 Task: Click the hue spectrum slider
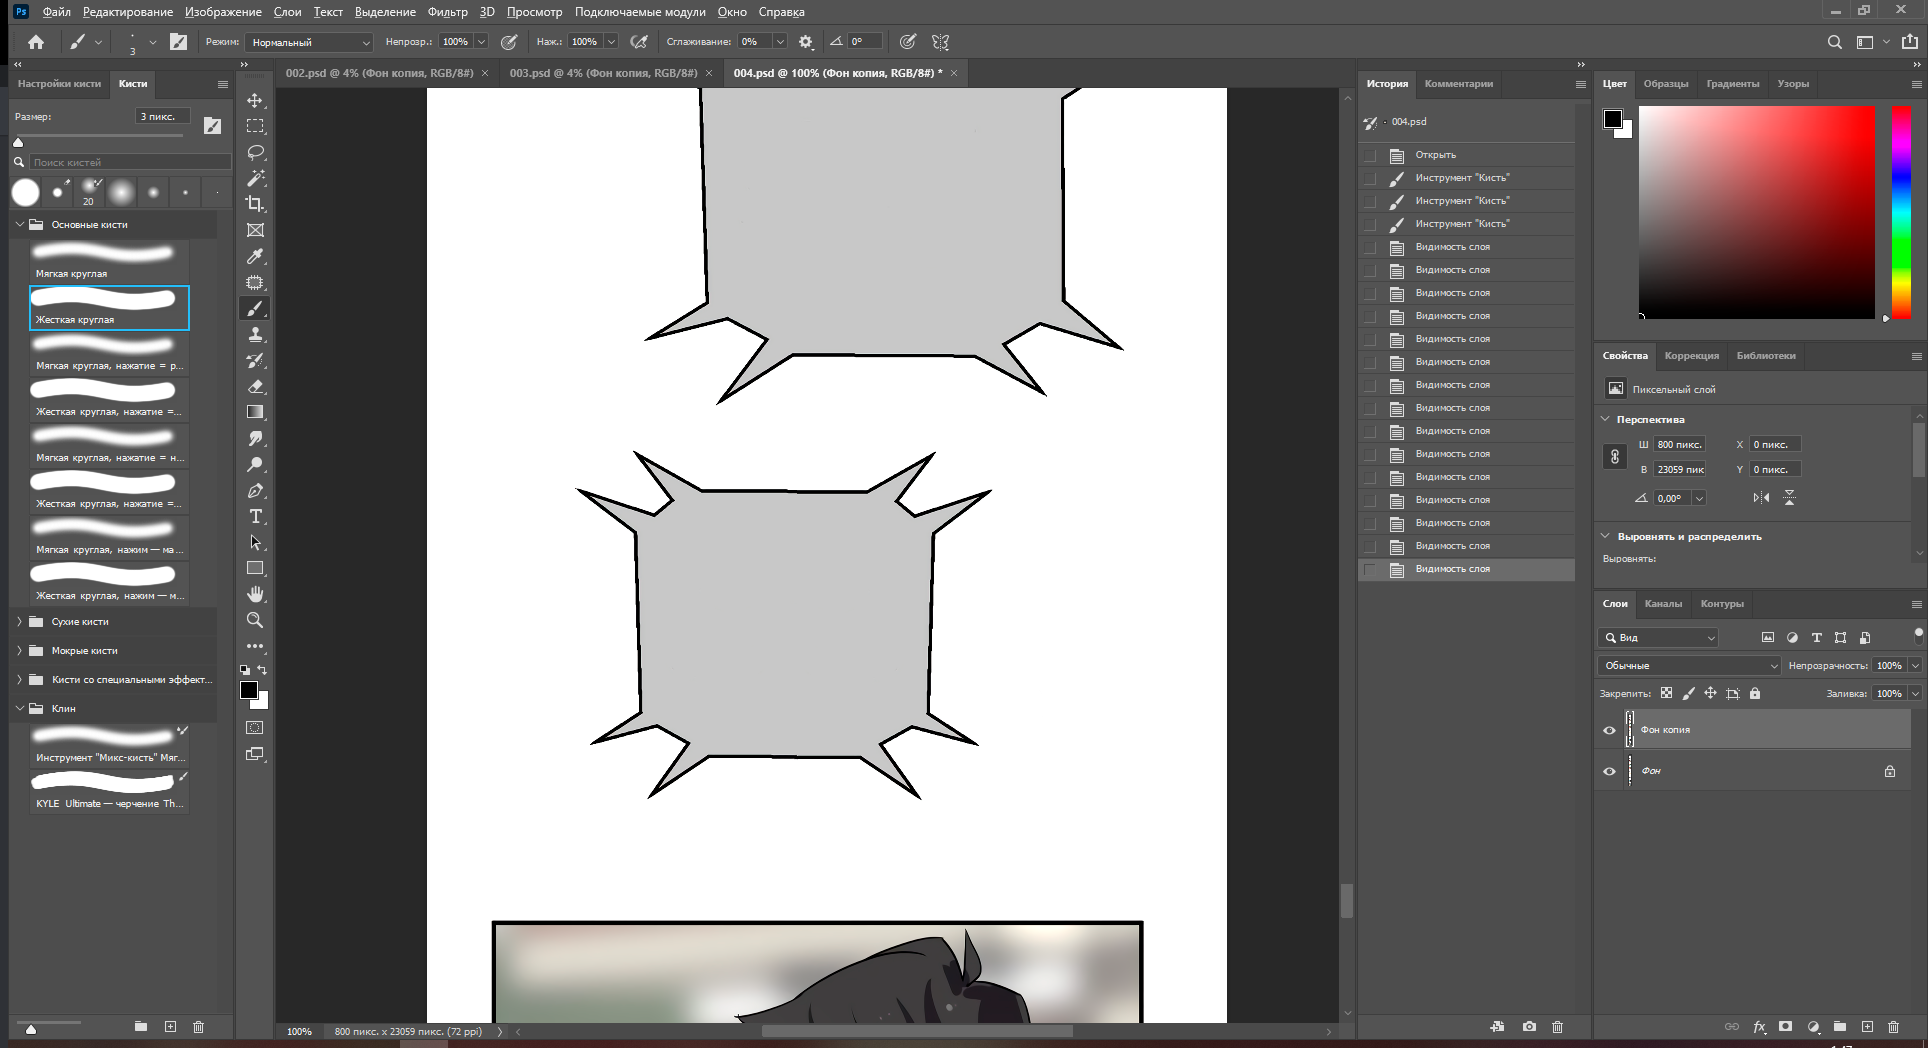(1901, 212)
